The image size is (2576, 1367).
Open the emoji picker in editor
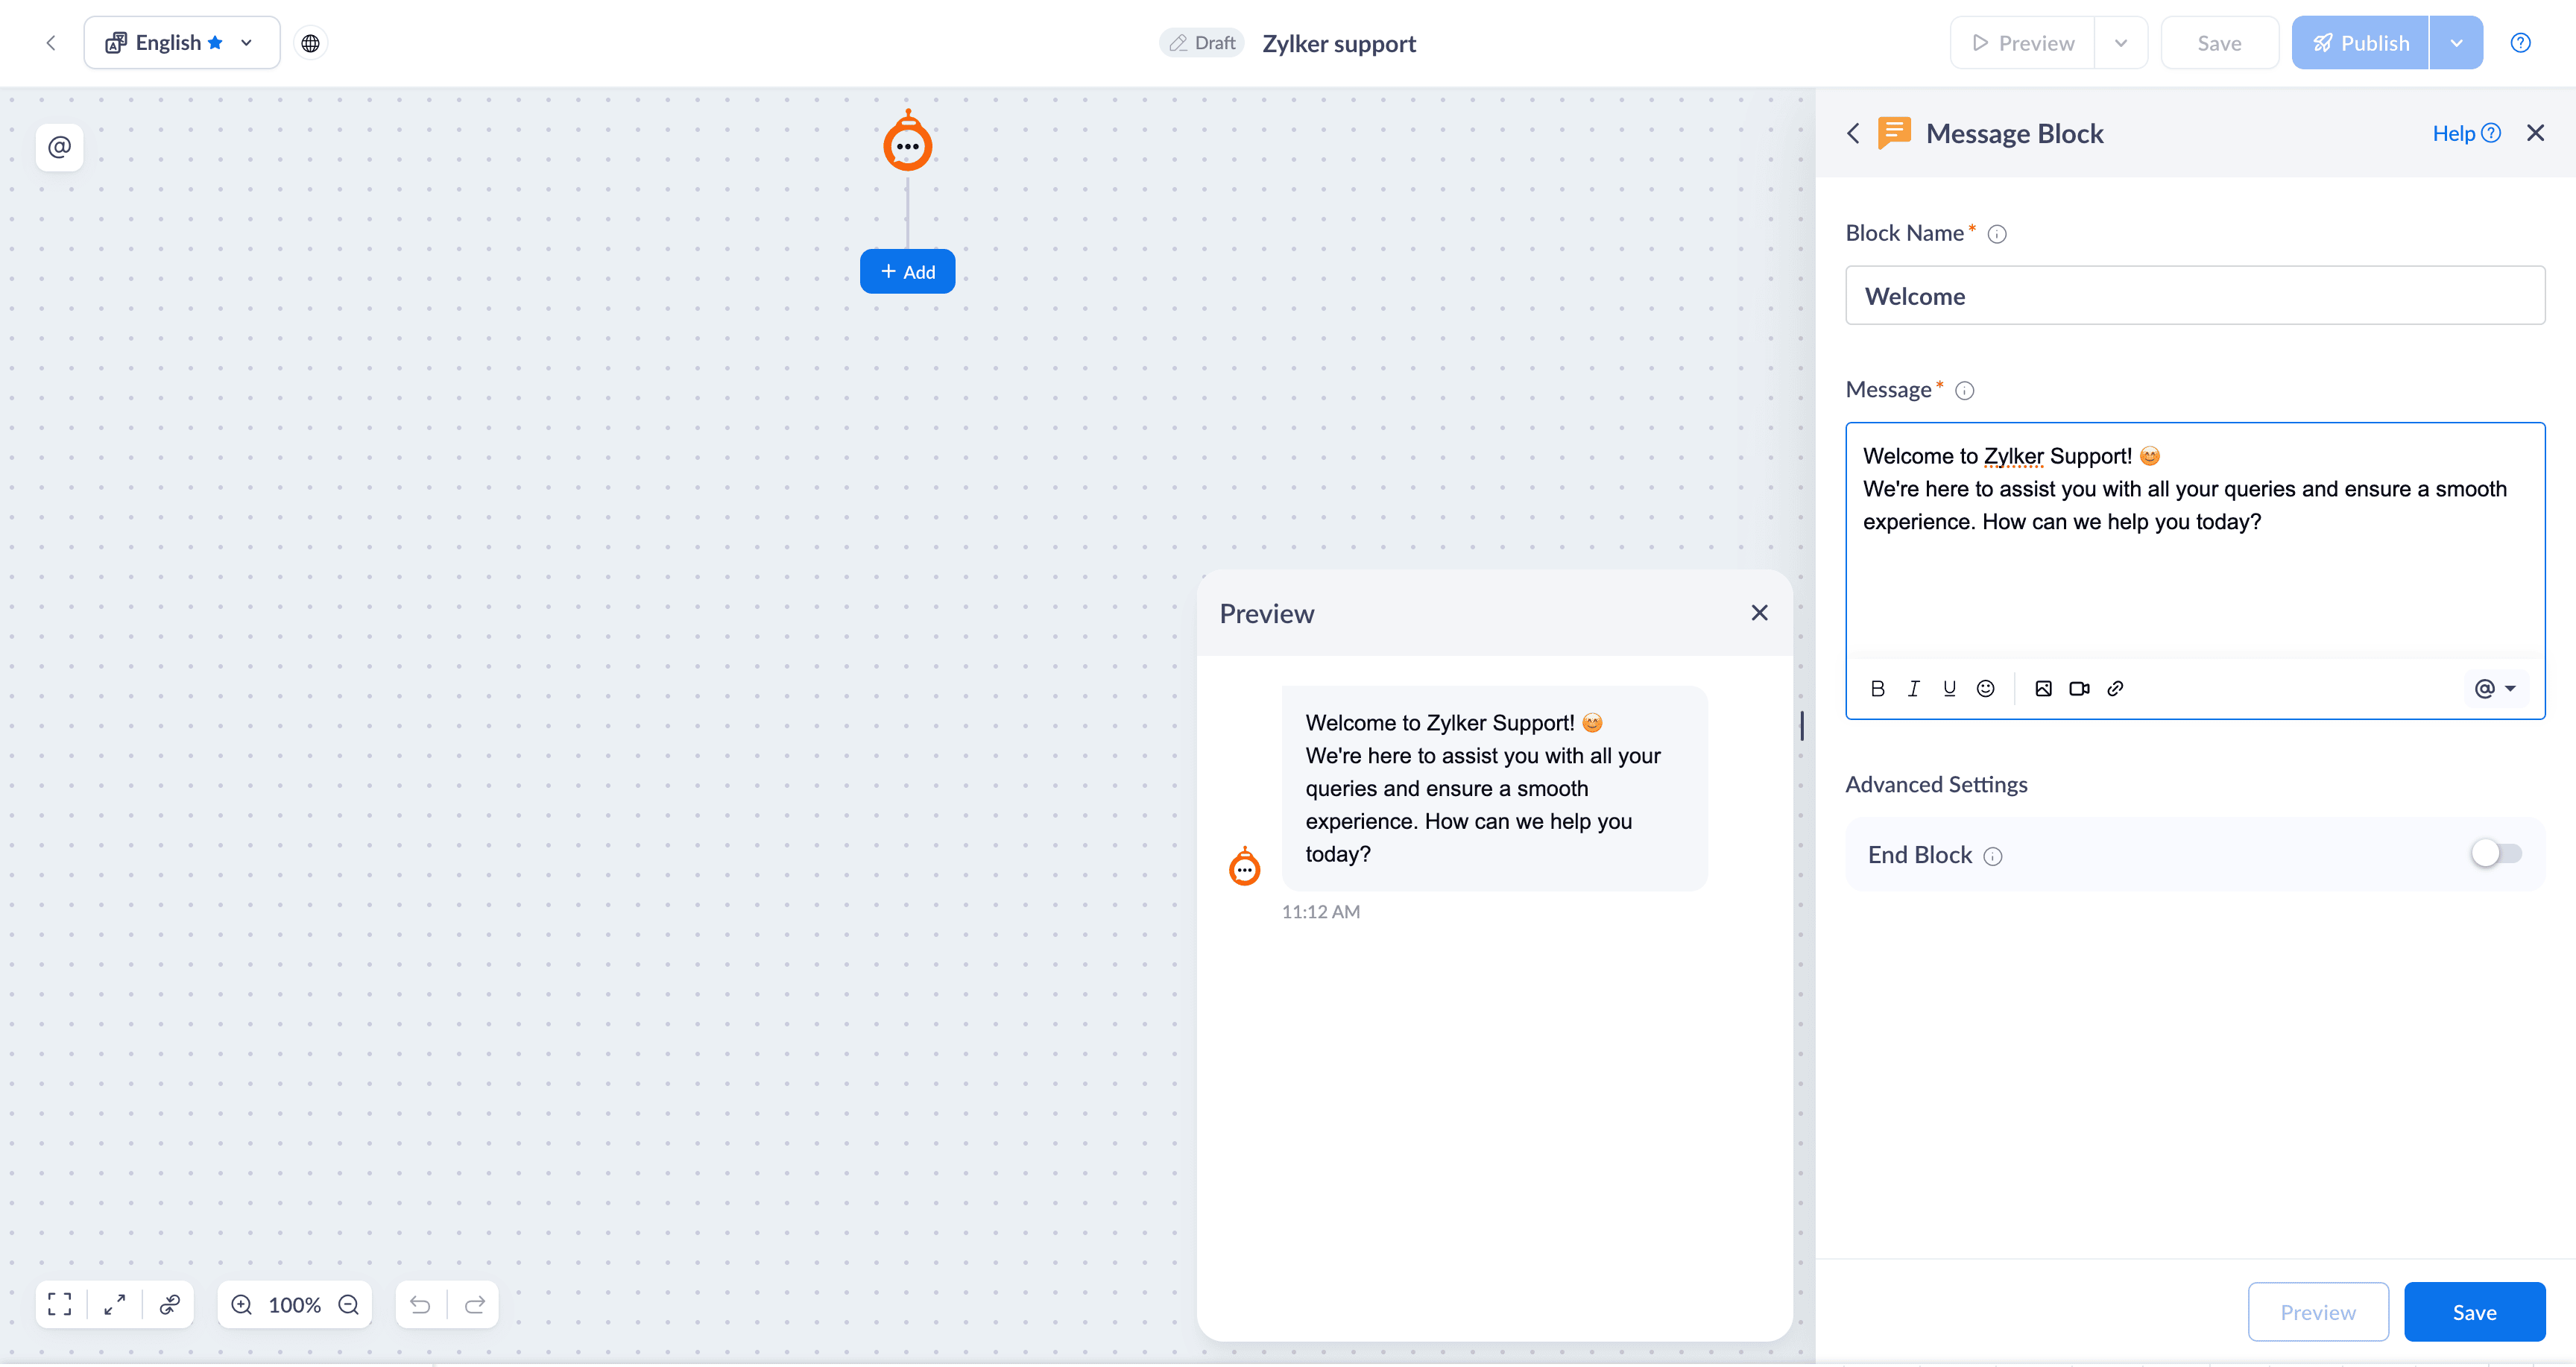(x=1986, y=688)
